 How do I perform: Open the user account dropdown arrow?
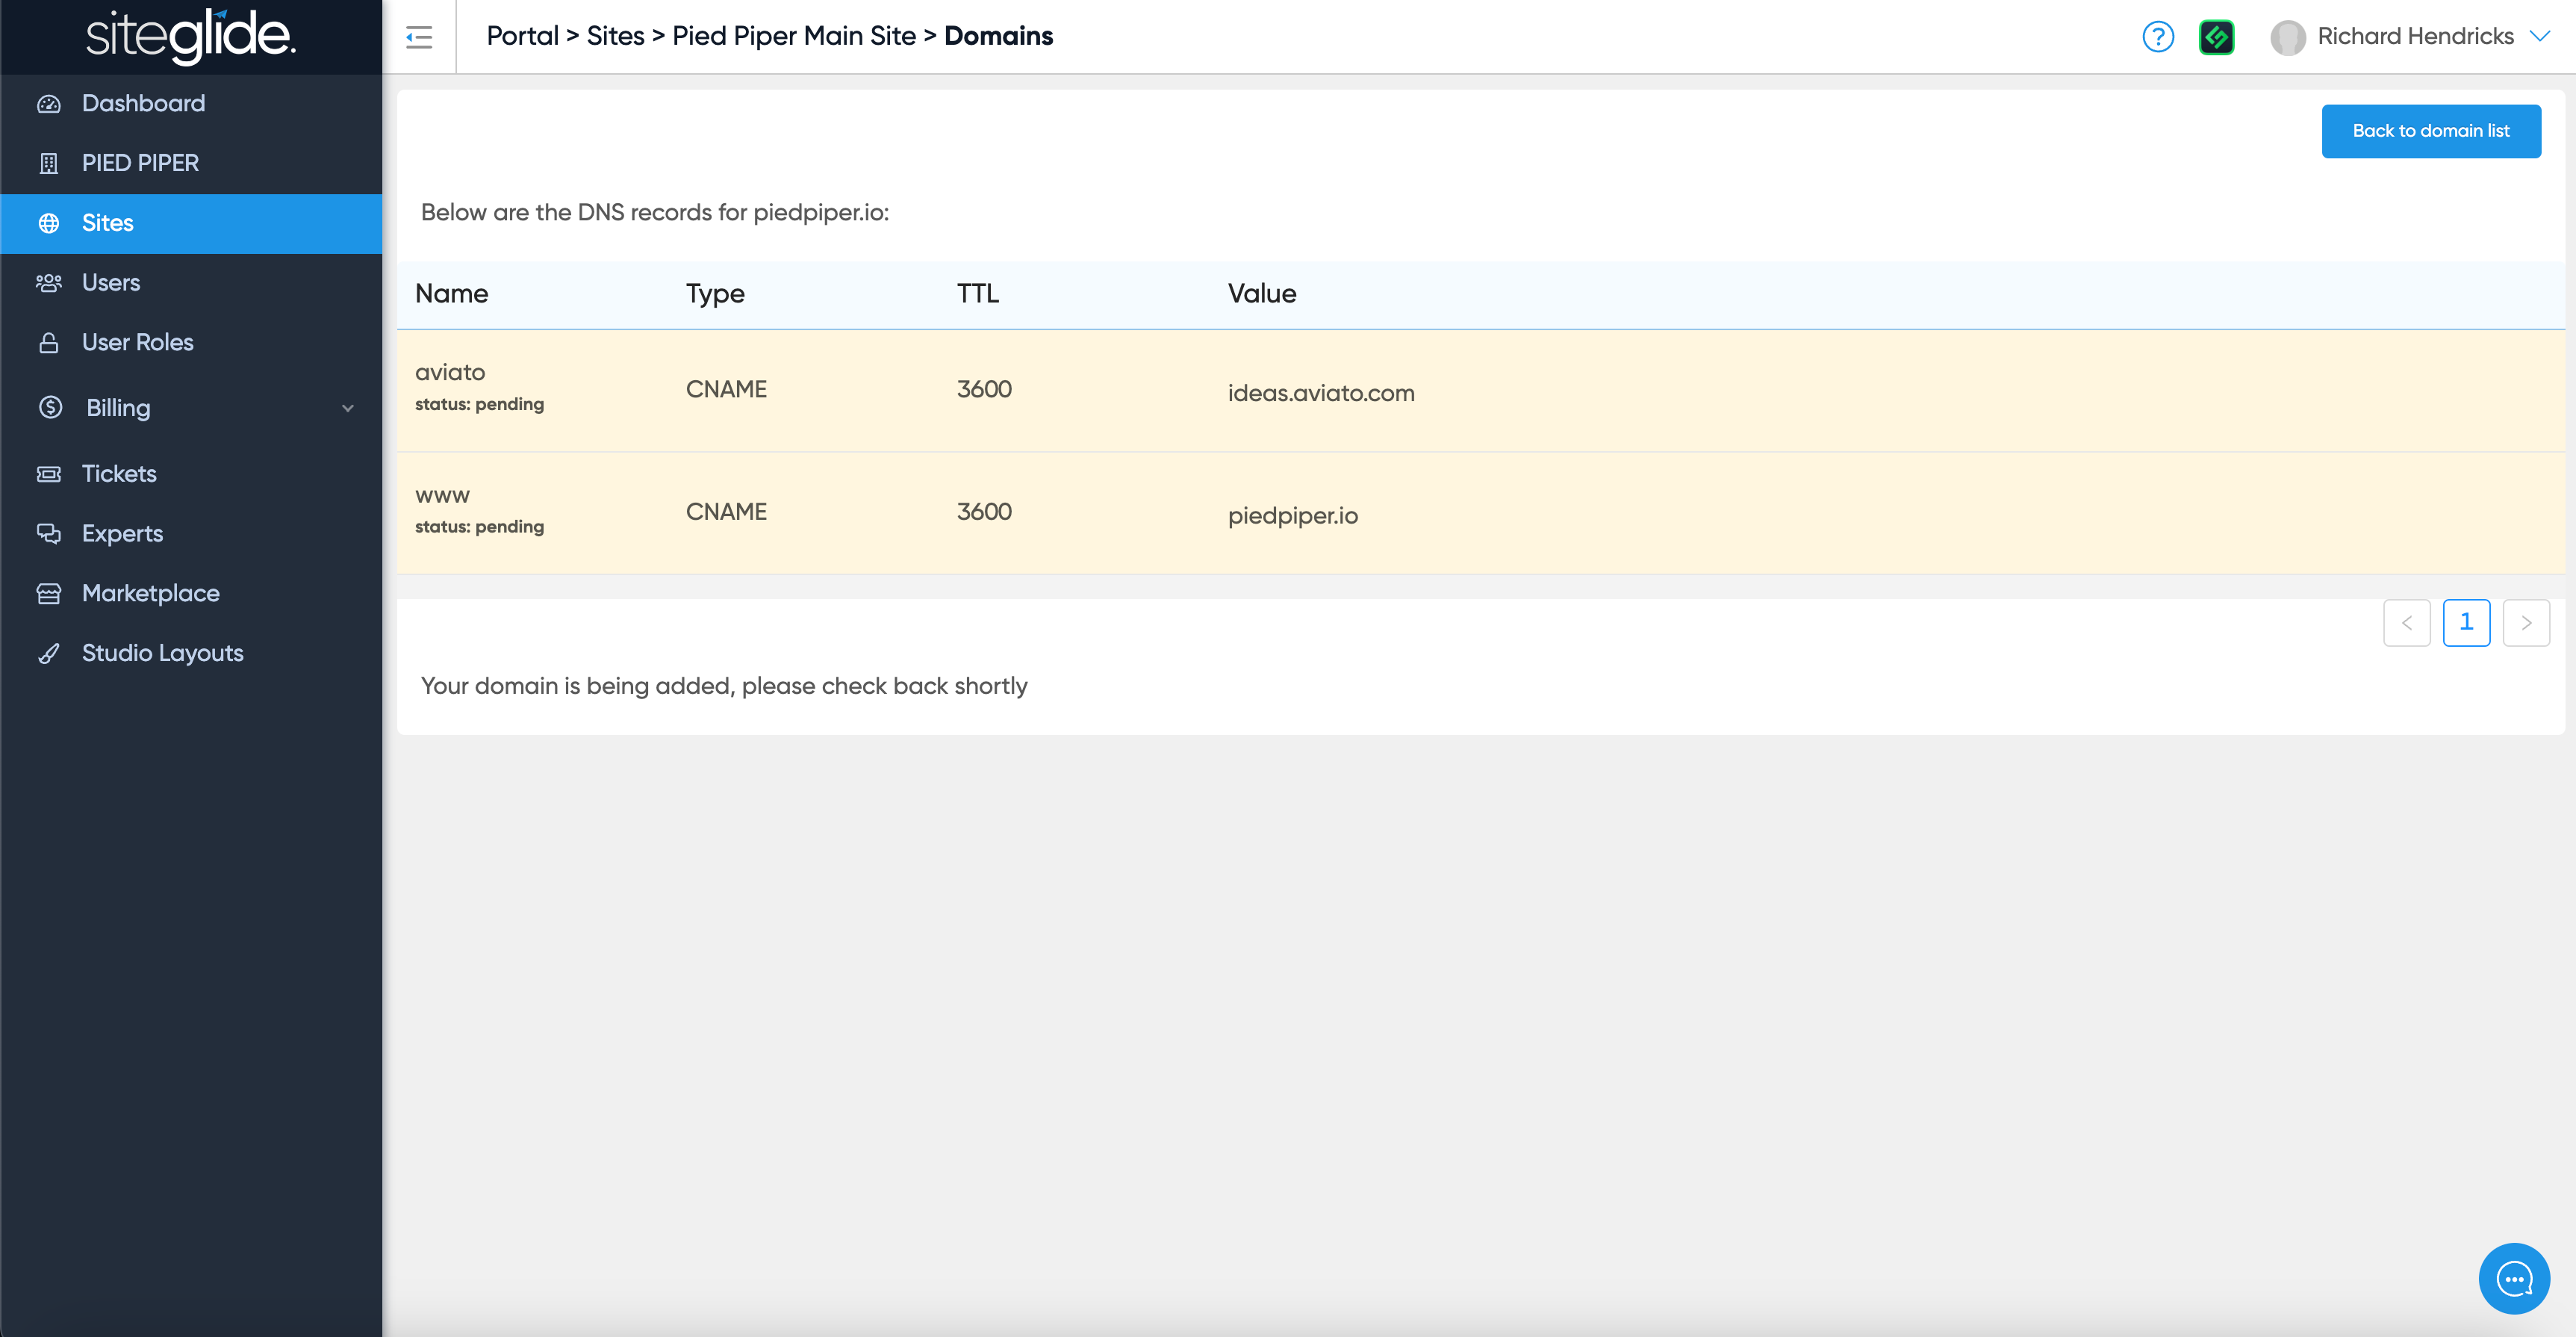pyautogui.click(x=2540, y=36)
